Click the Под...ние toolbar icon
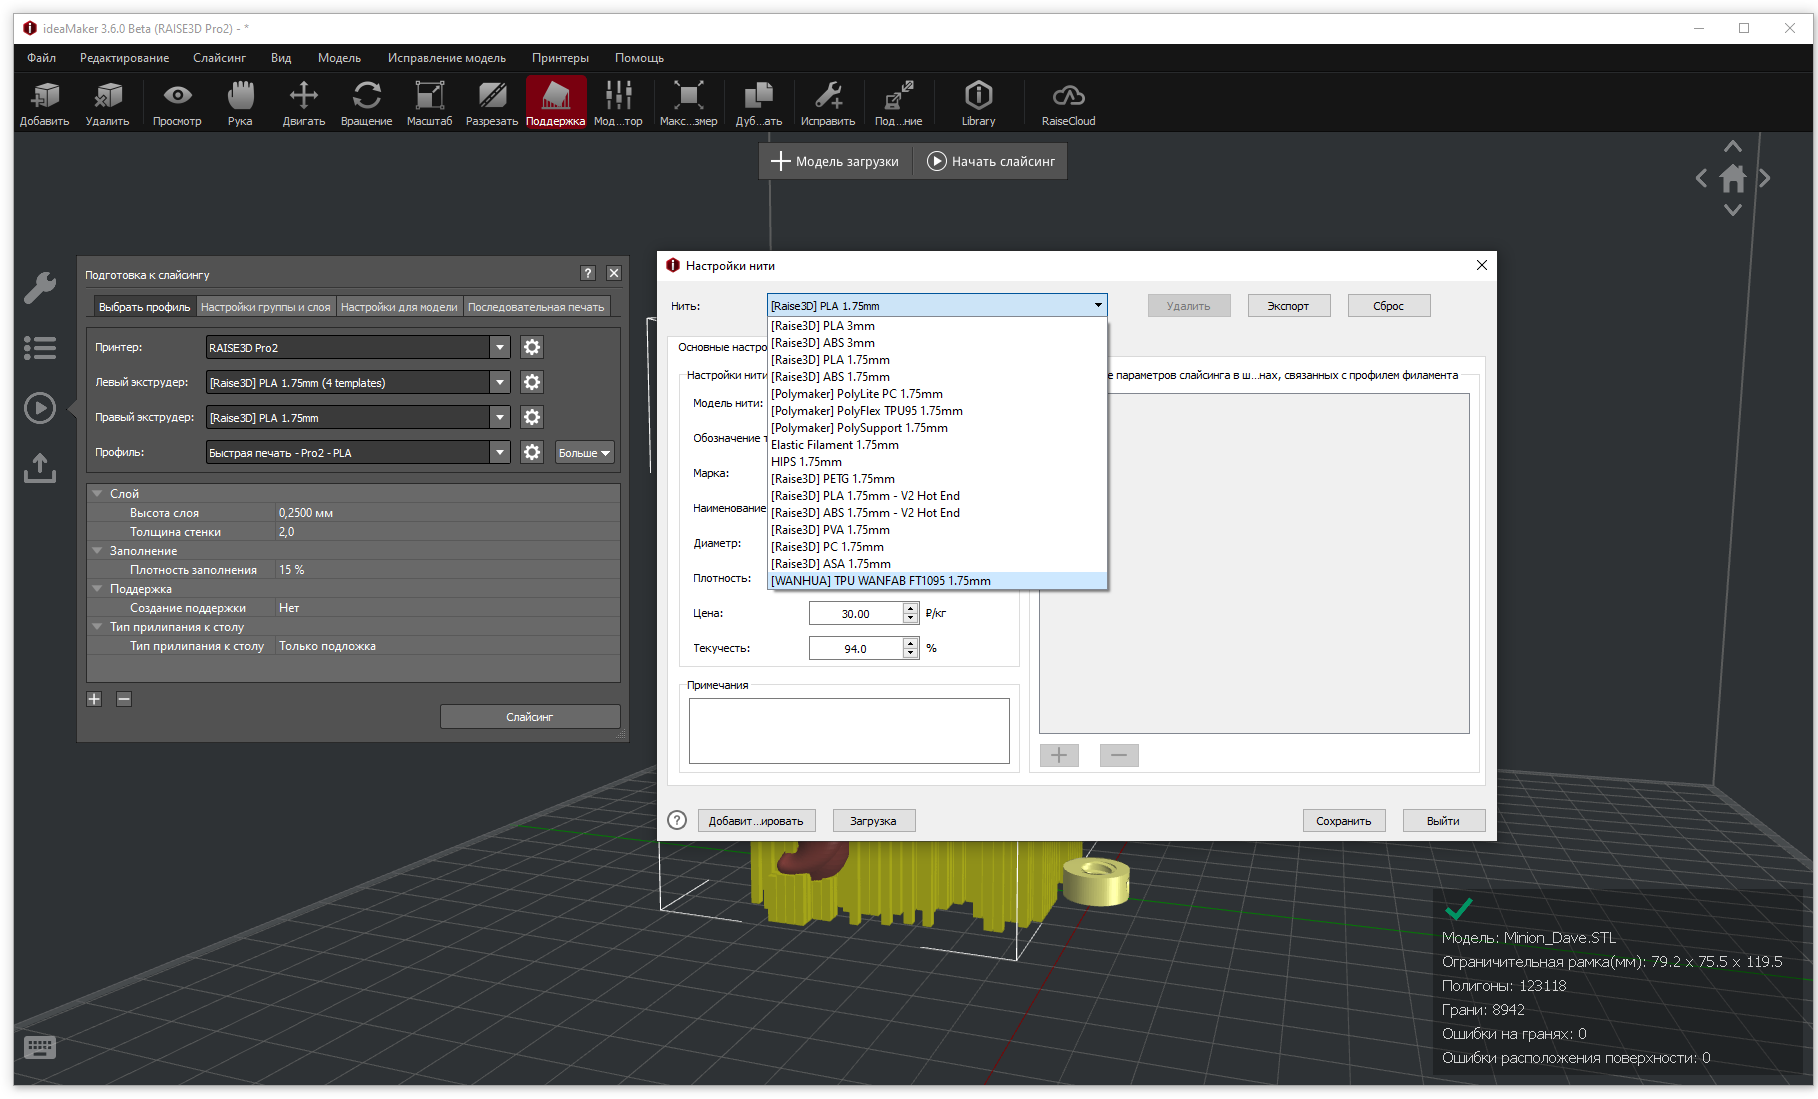Screen dimensions: 1818x1099 [899, 103]
